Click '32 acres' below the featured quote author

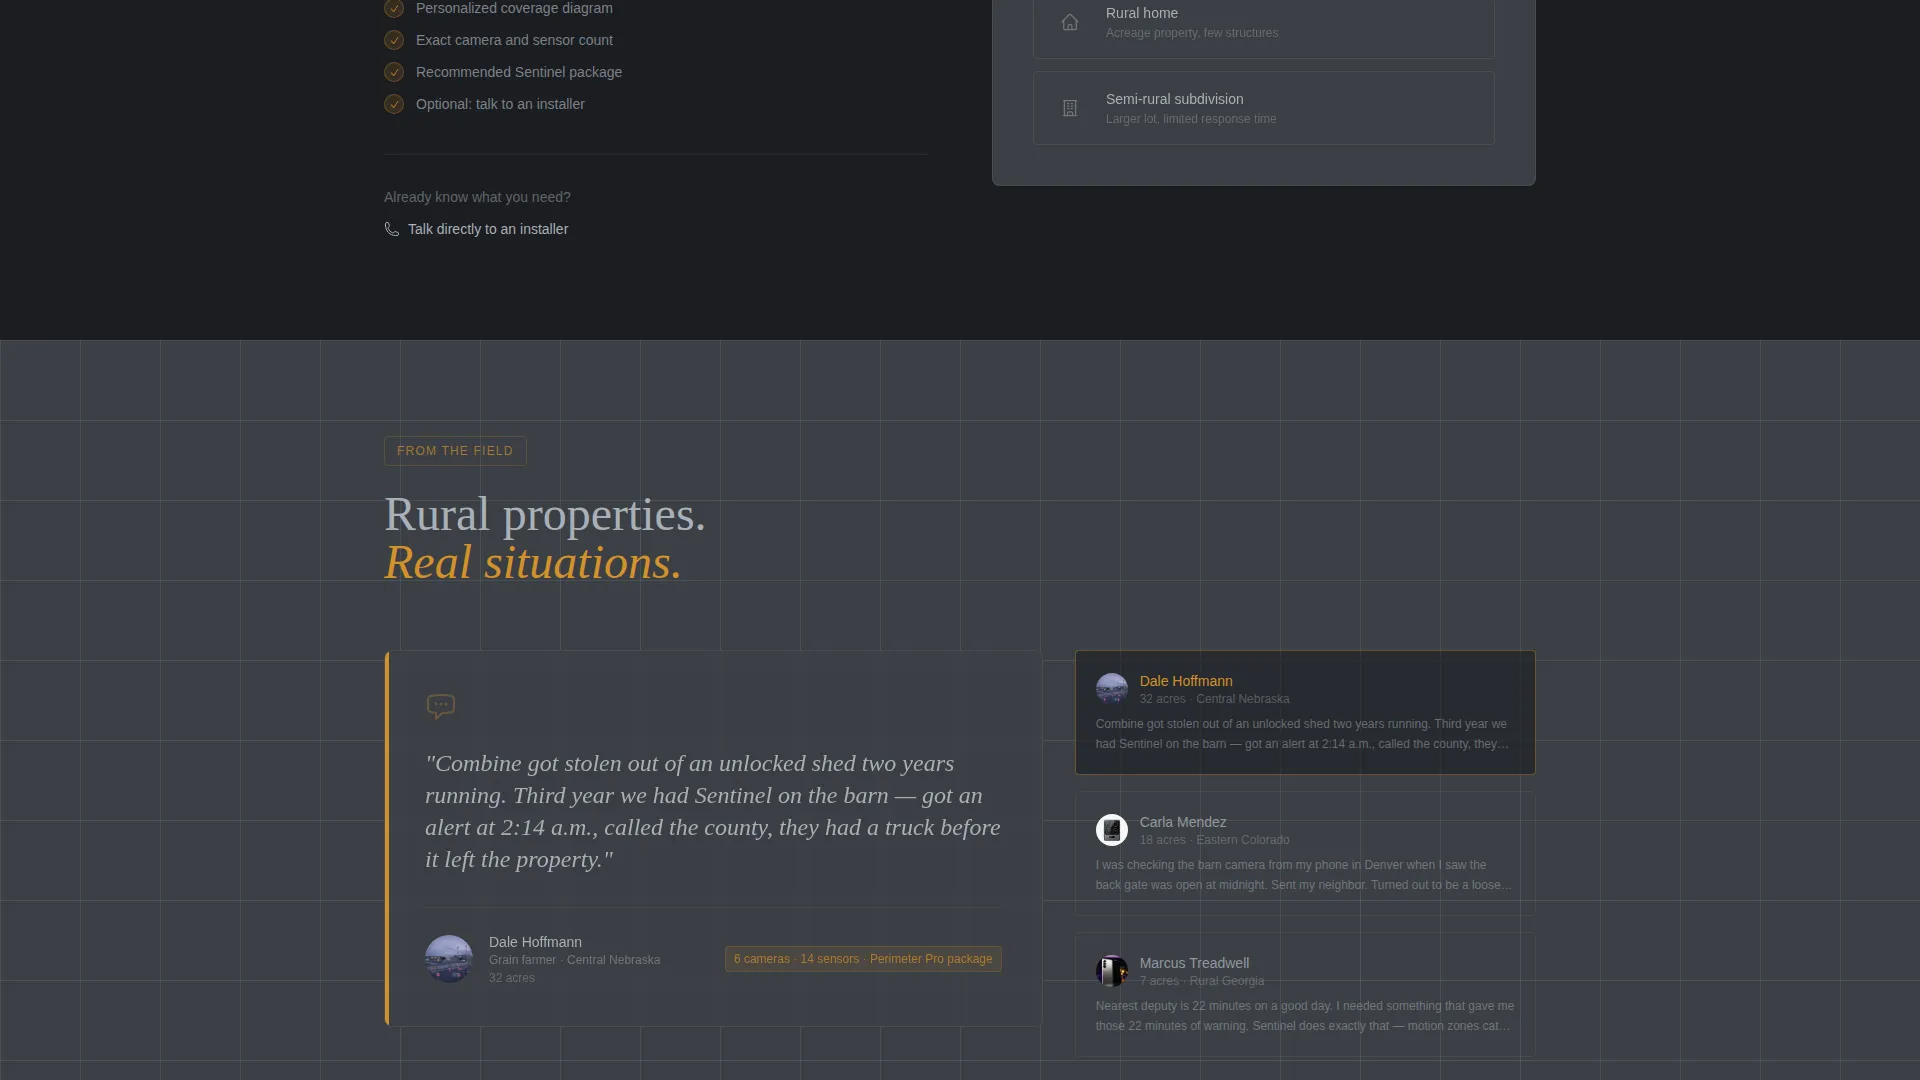pos(512,978)
